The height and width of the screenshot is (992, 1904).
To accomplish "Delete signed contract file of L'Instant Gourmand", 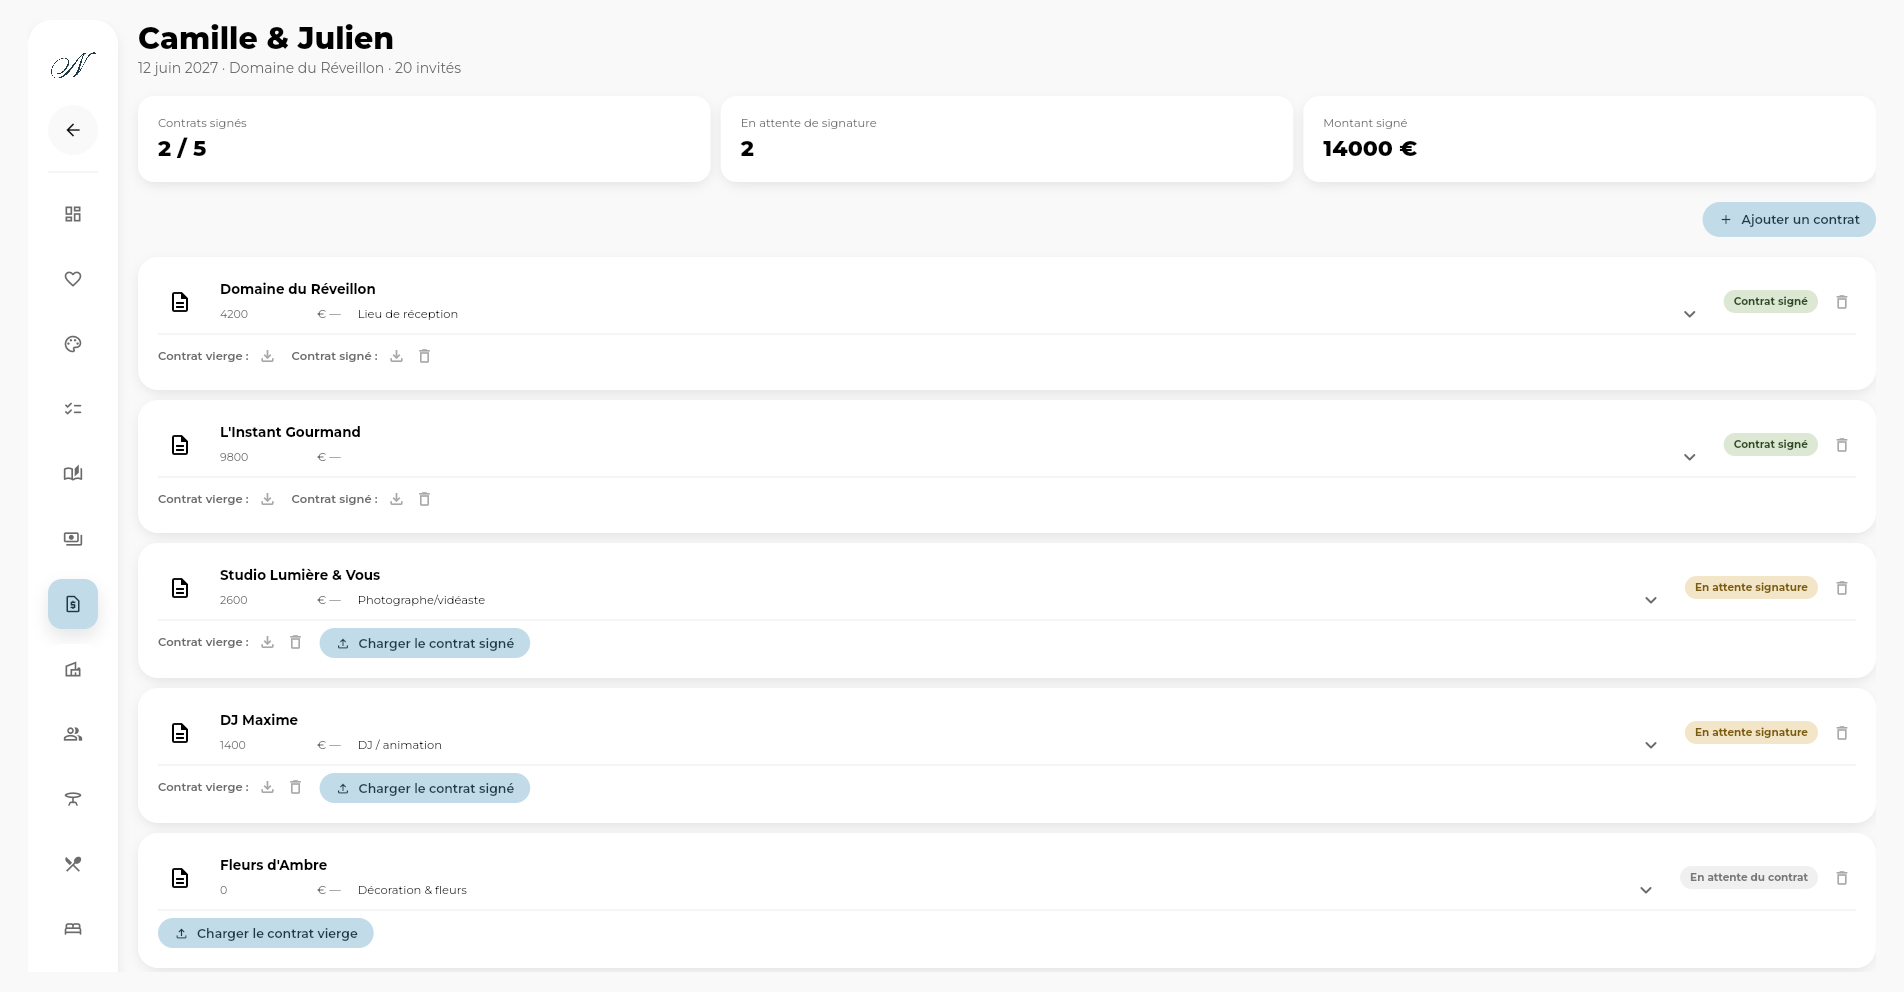I will [x=425, y=499].
